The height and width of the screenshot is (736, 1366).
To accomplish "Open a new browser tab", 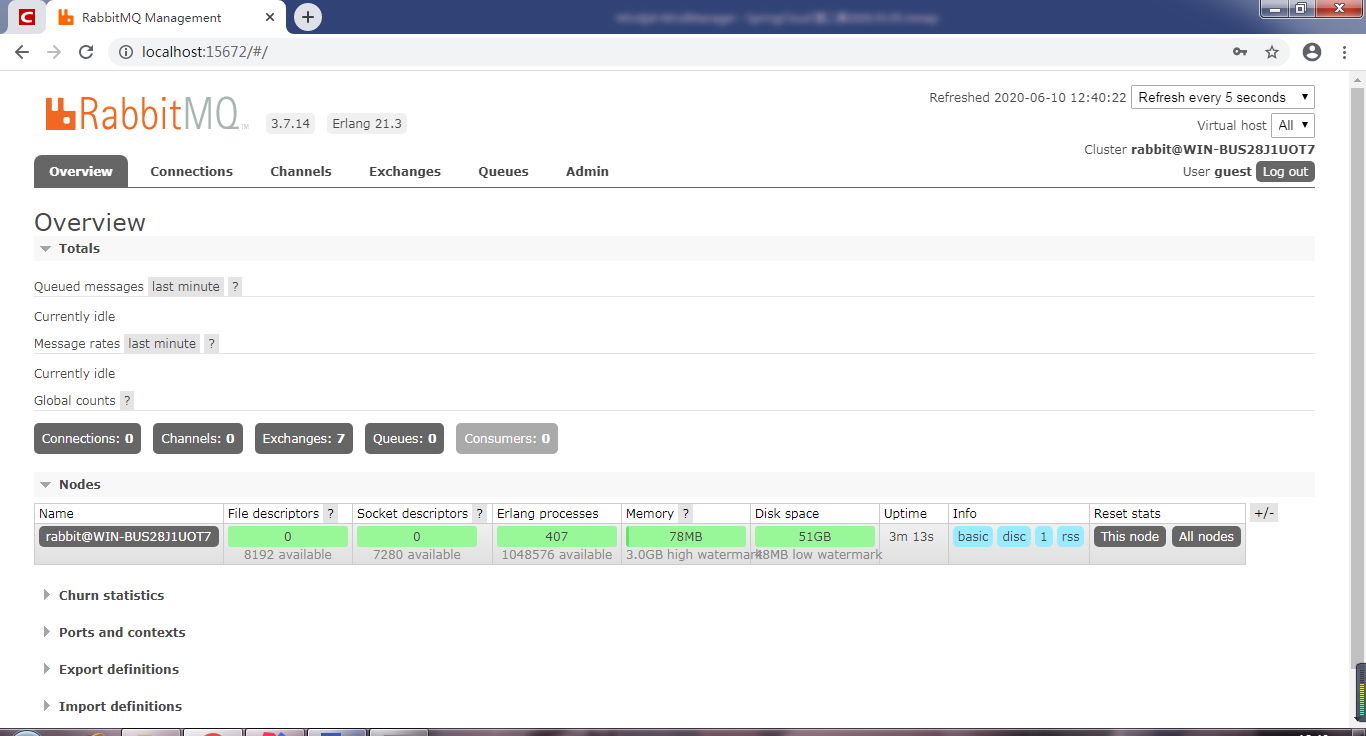I will pos(308,17).
